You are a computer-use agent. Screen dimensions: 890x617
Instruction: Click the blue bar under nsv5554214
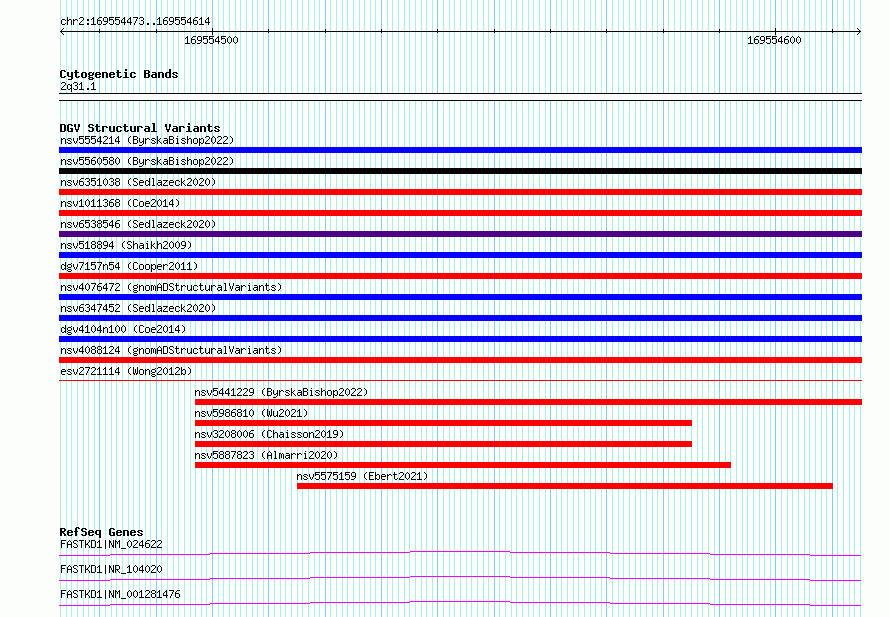click(x=460, y=150)
